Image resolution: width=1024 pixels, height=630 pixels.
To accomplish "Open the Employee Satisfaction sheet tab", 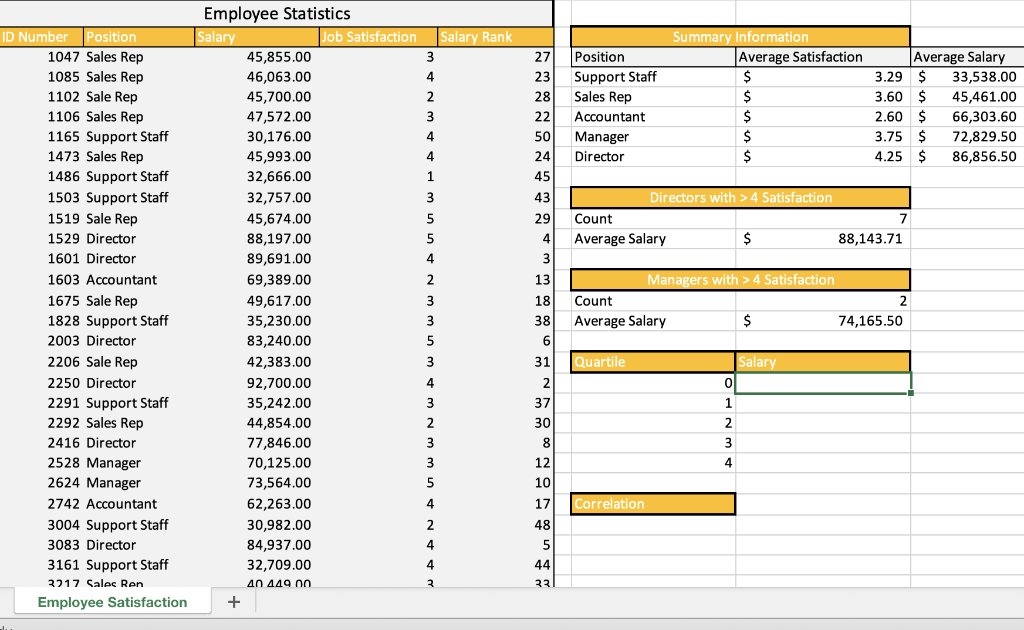I will [x=112, y=602].
